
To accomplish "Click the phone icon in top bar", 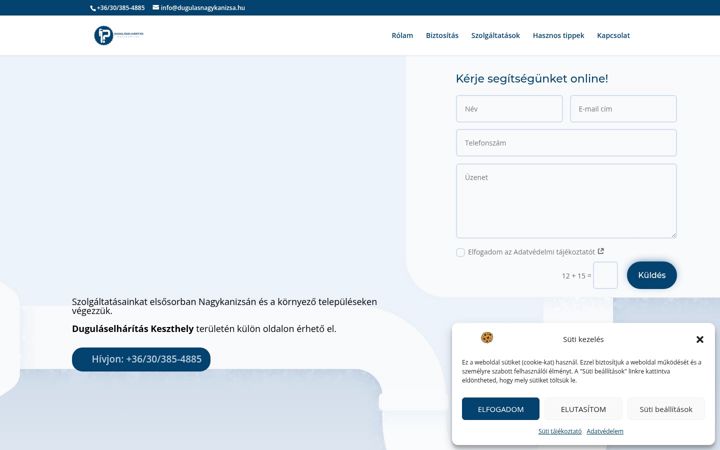I will (93, 8).
